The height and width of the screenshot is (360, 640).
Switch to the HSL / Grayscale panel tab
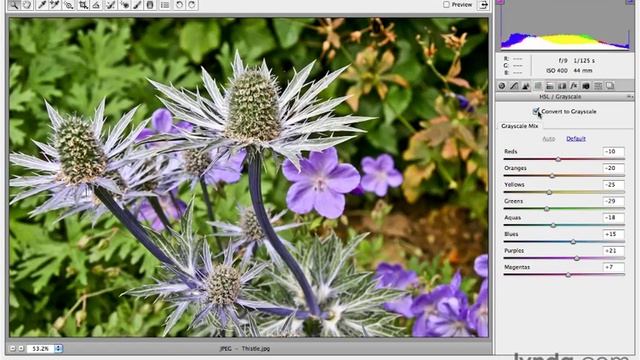[x=538, y=86]
